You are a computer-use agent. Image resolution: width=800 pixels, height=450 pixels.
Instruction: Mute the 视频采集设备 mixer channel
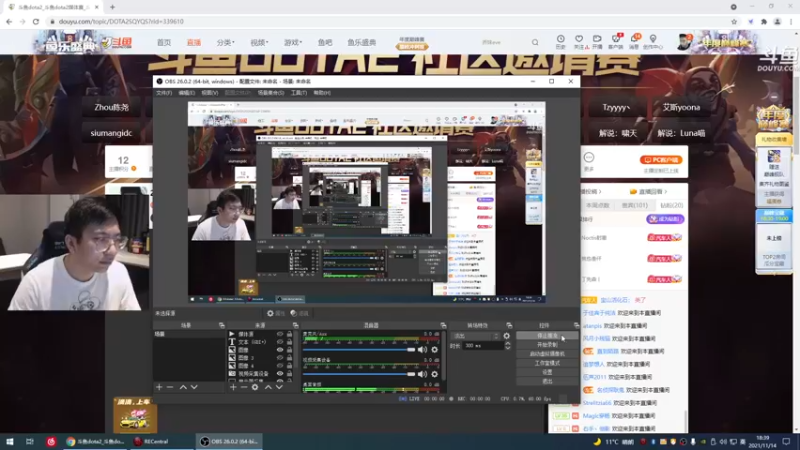(x=422, y=374)
